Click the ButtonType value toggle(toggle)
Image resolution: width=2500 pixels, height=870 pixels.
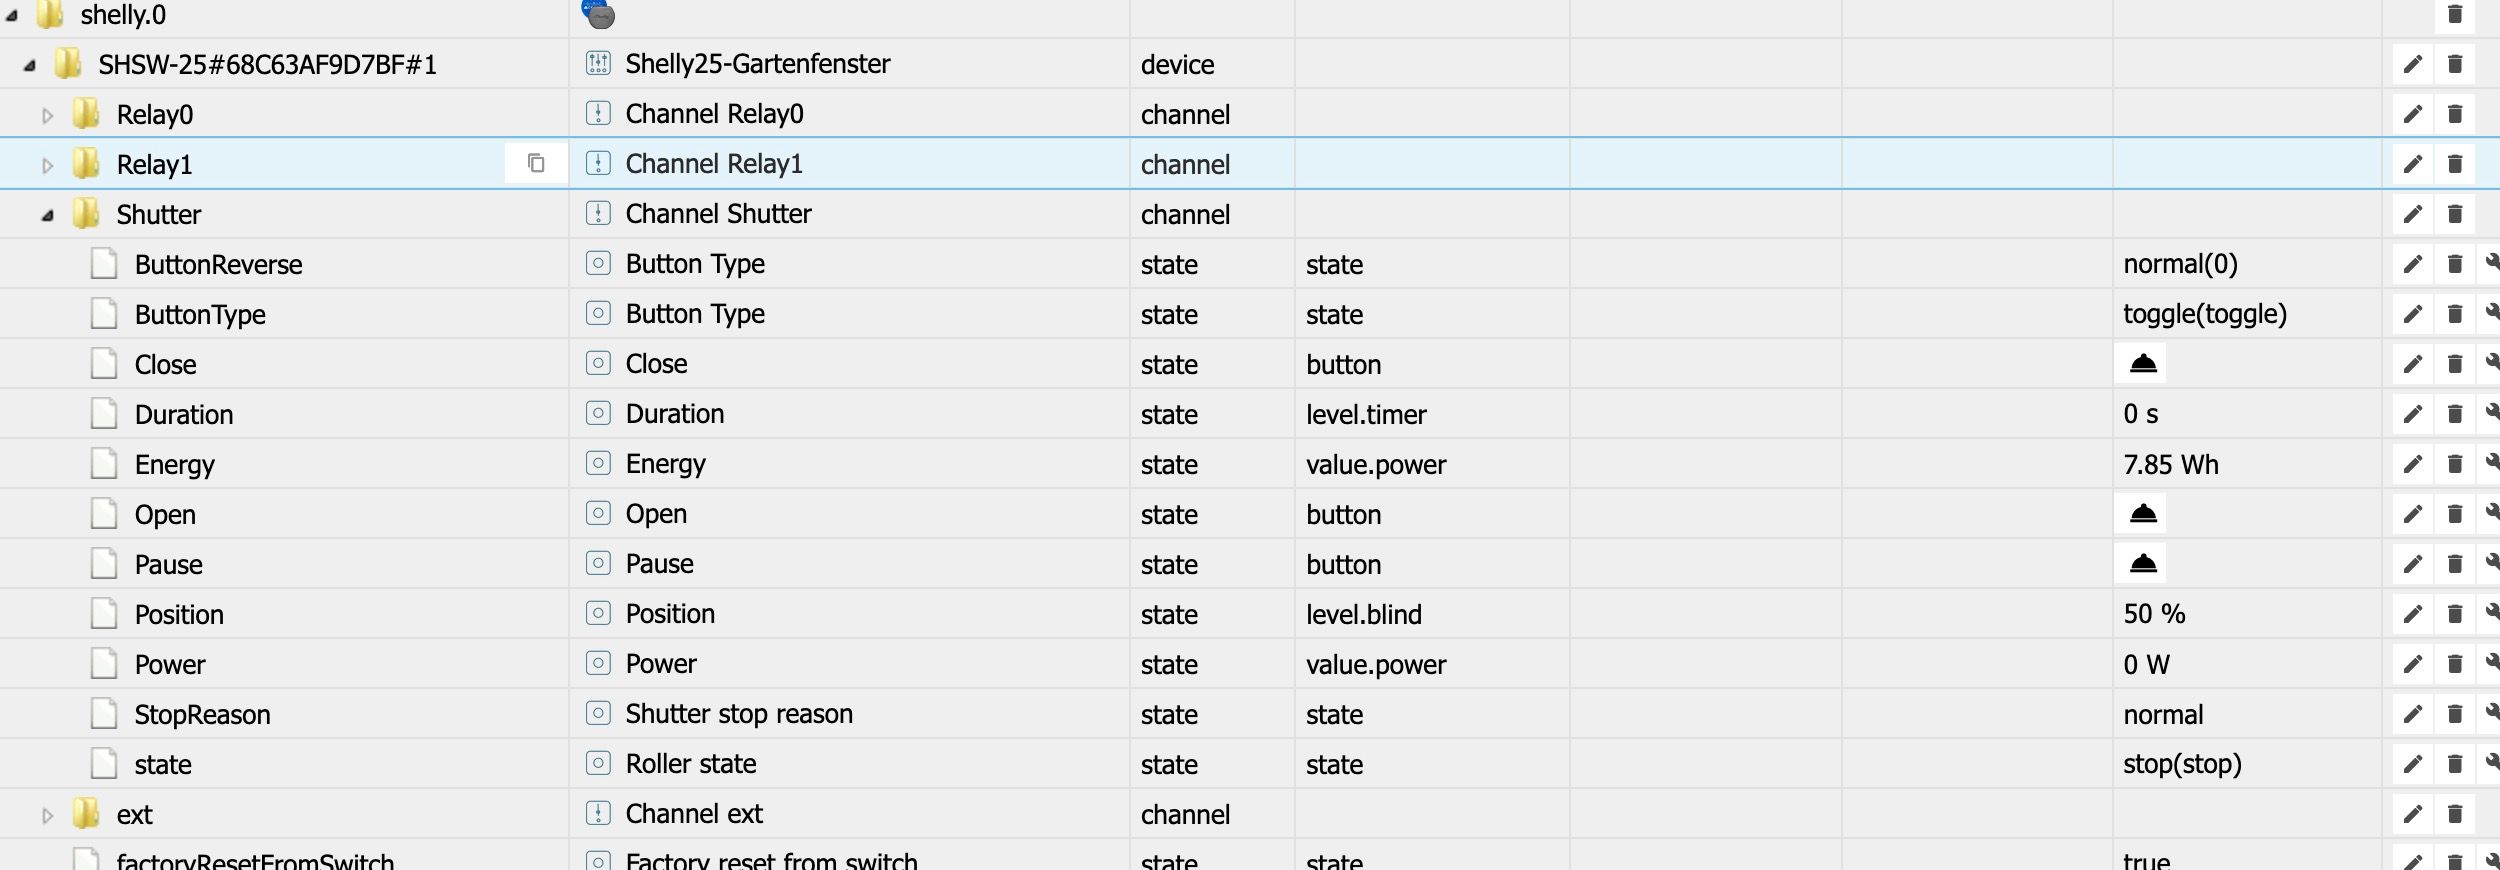pos(2204,314)
